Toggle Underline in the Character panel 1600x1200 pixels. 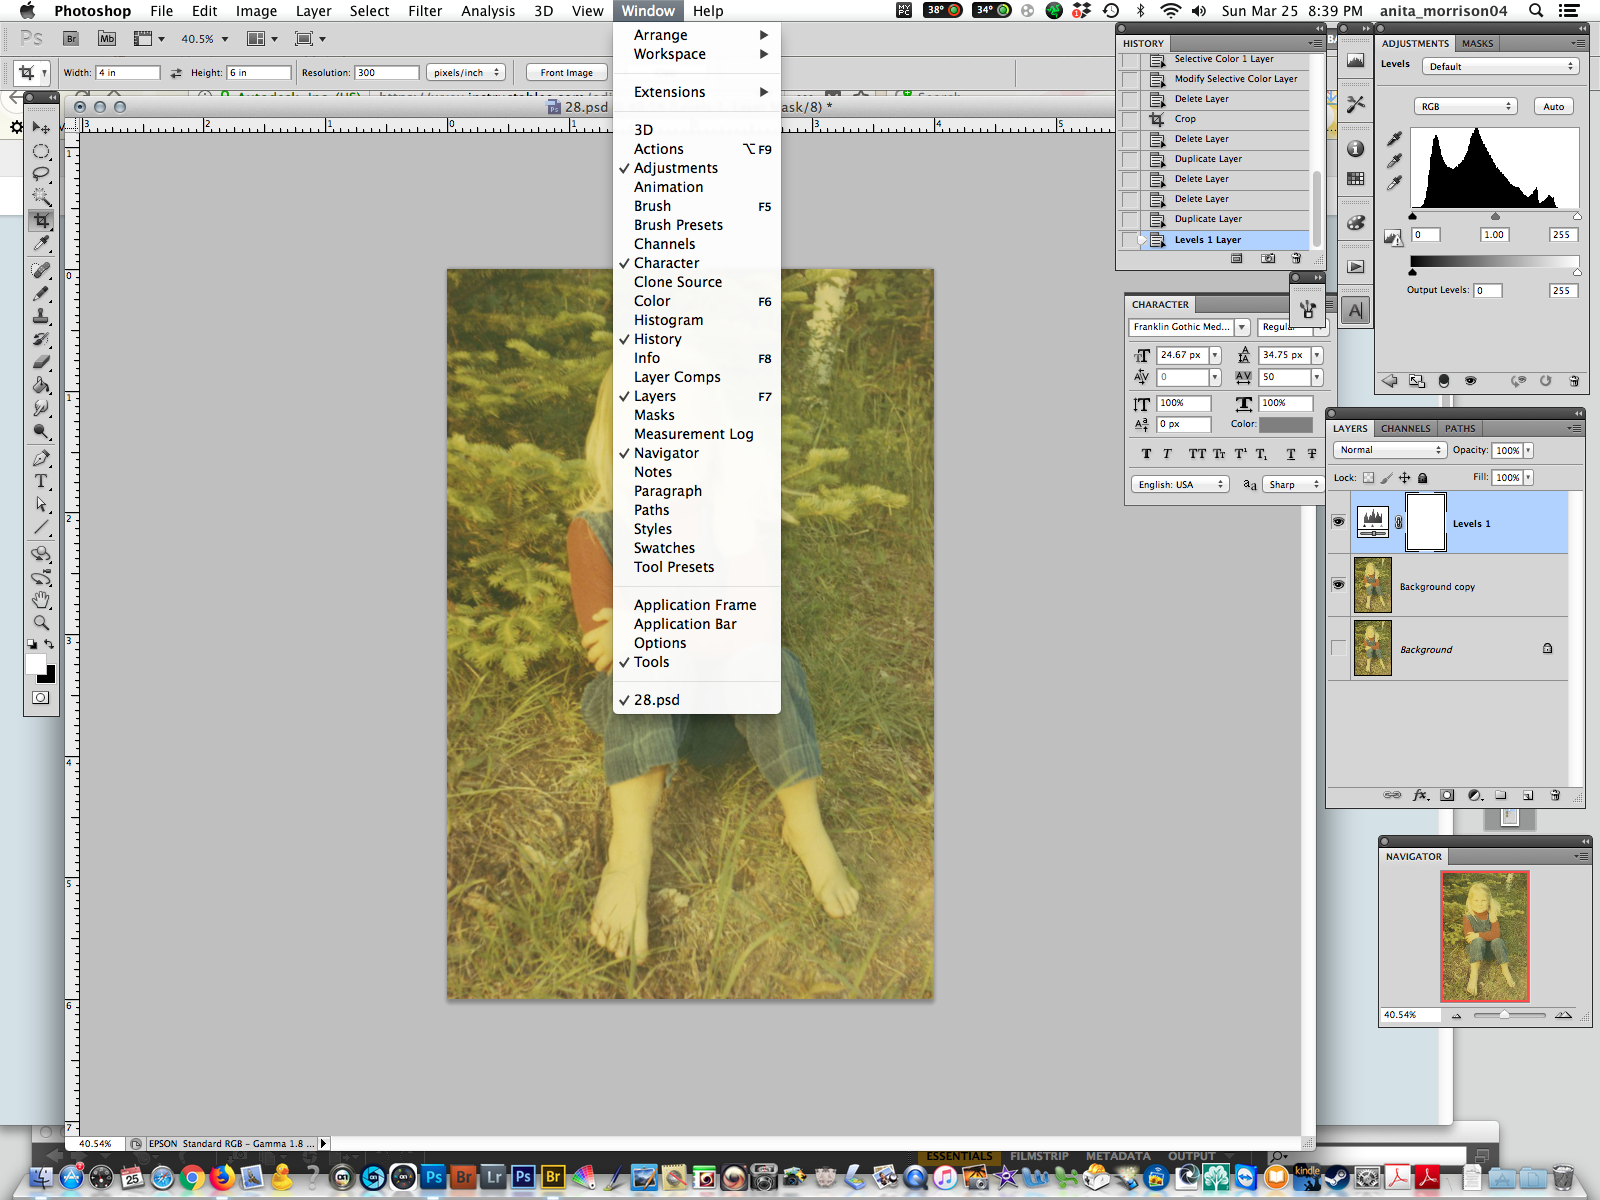tap(1291, 454)
